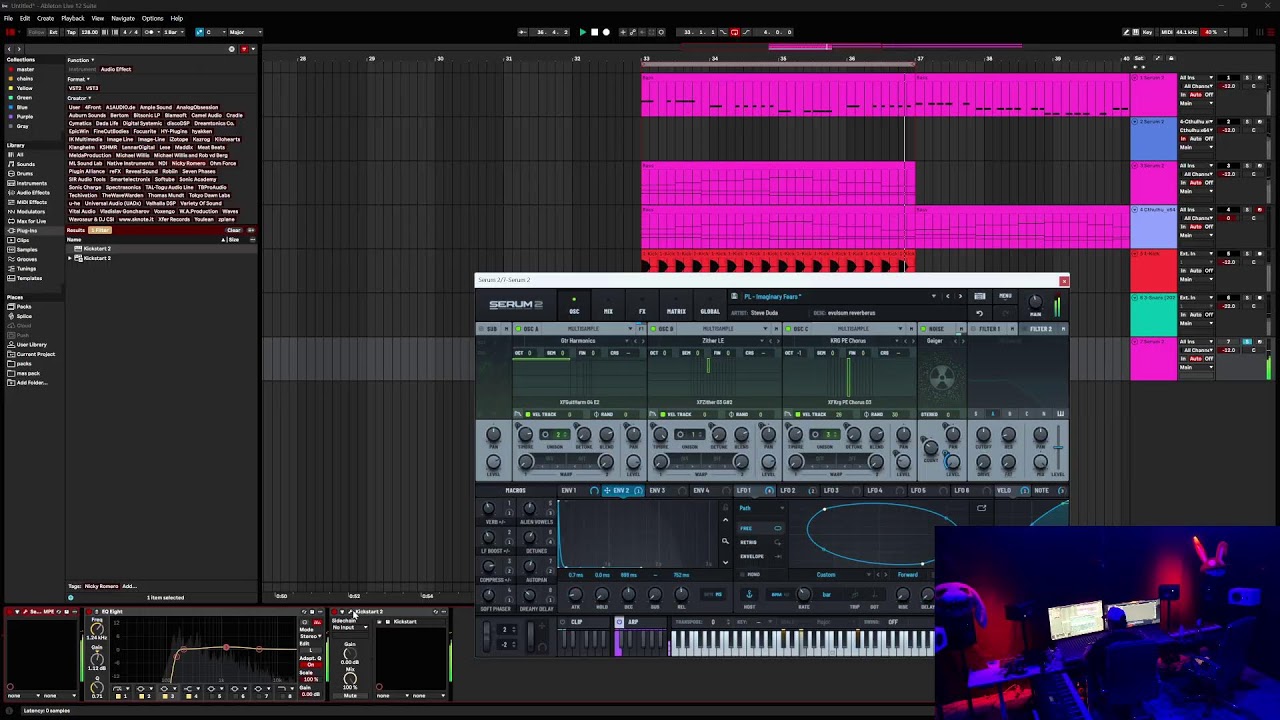
Task: Click the envelope zoom magnifier icon
Action: point(725,542)
